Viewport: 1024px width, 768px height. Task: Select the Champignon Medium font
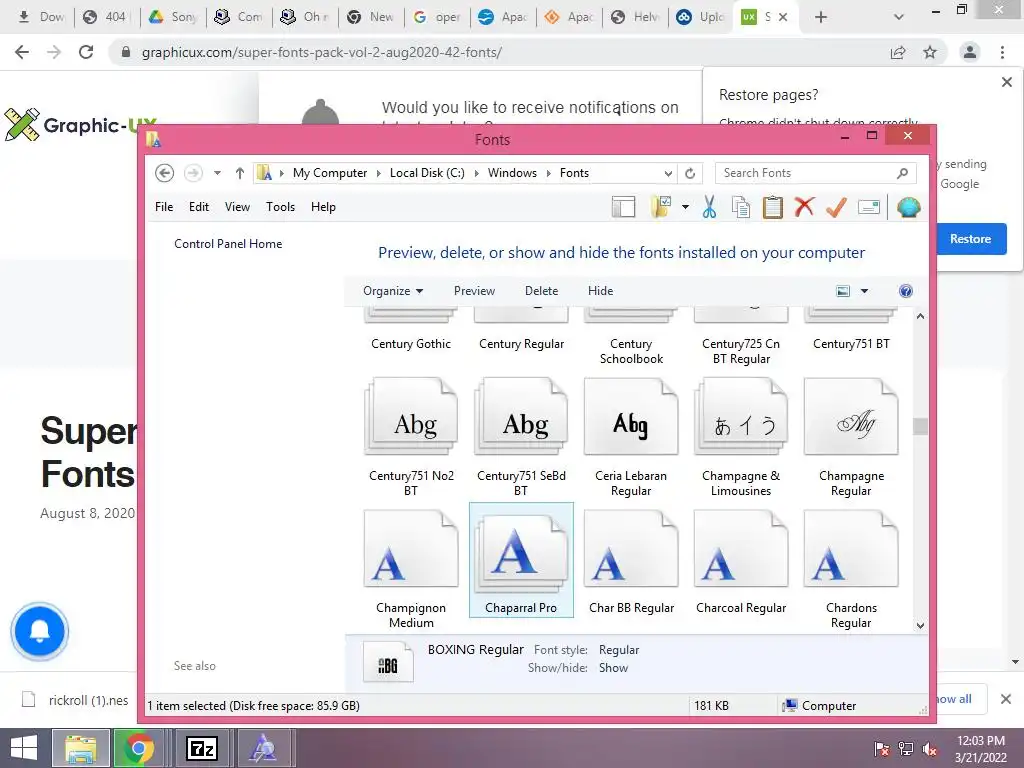(x=411, y=568)
